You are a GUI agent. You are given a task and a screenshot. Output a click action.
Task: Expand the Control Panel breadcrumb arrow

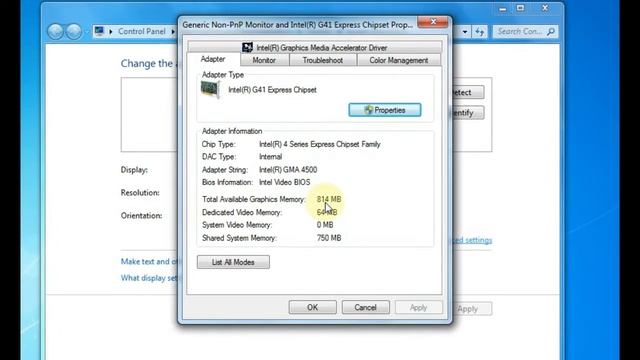tap(173, 31)
